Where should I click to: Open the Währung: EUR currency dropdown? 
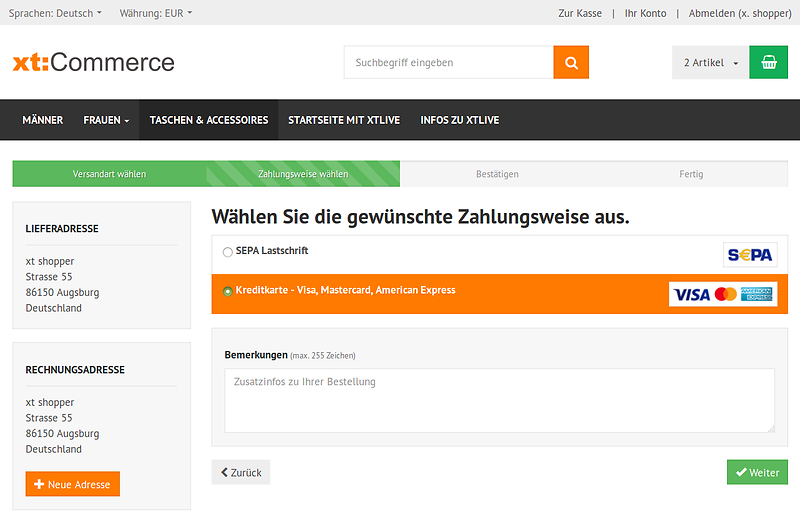pos(156,13)
